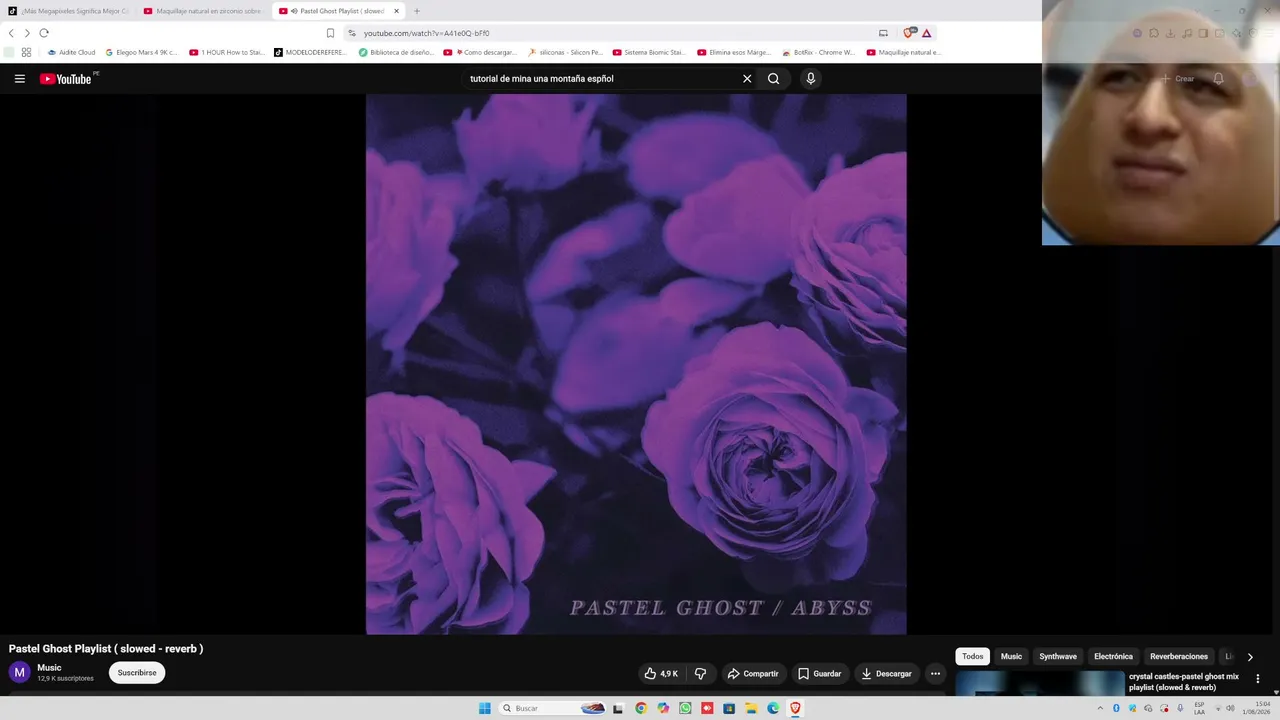Open the Biblioteca de diseño bookmark
Image resolution: width=1280 pixels, height=720 pixels.
pos(396,52)
